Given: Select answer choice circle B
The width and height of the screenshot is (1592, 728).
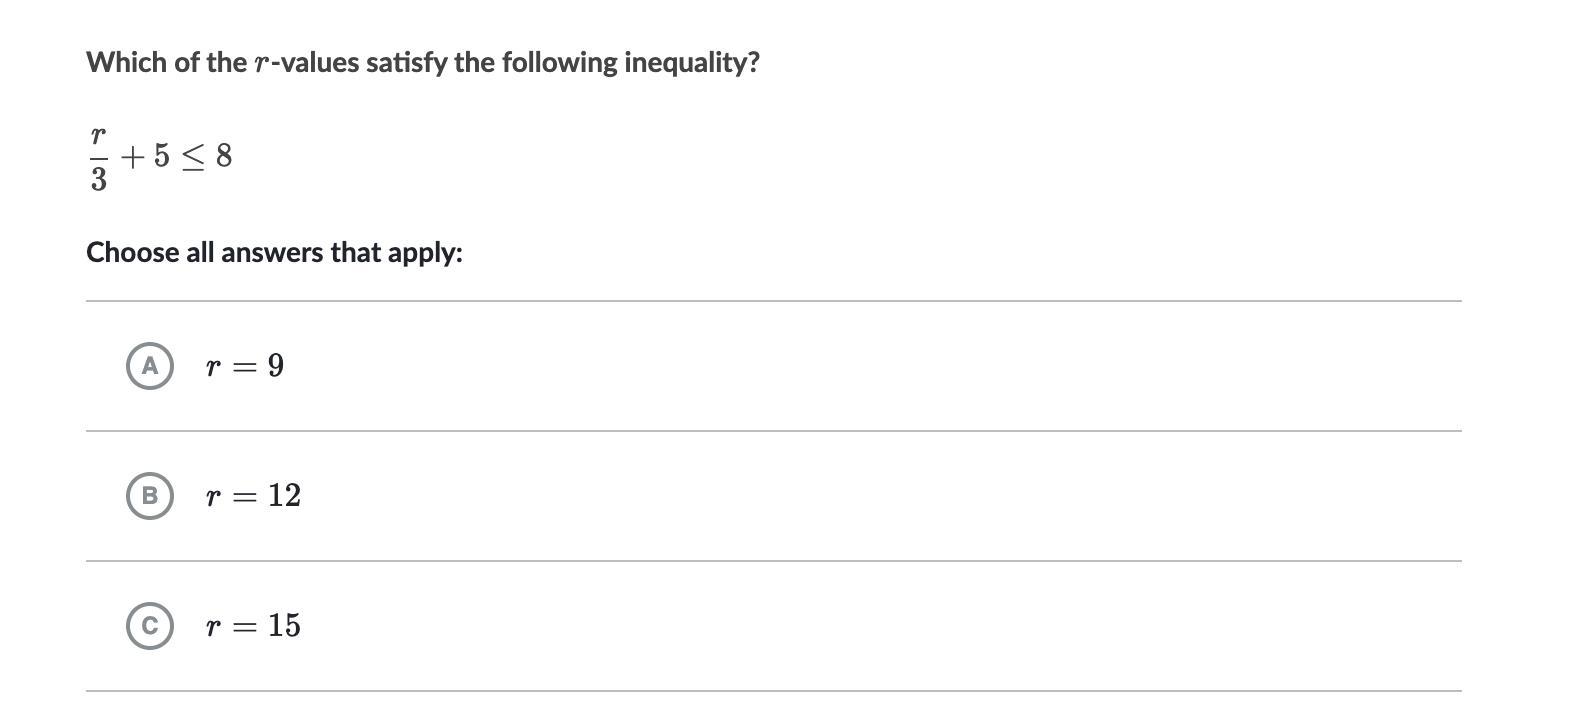Looking at the screenshot, I should click(149, 496).
